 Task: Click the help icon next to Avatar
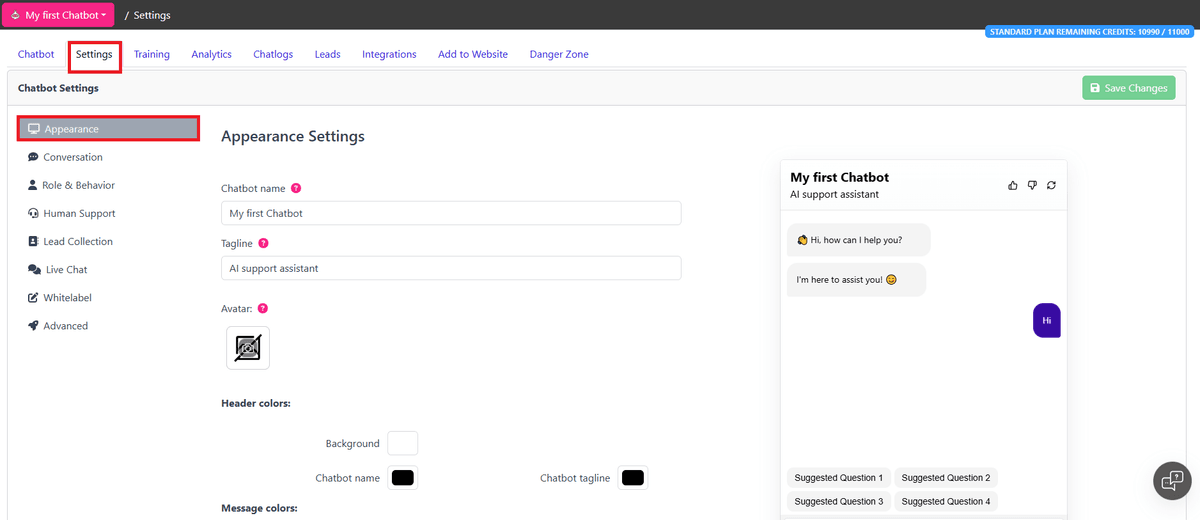263,308
